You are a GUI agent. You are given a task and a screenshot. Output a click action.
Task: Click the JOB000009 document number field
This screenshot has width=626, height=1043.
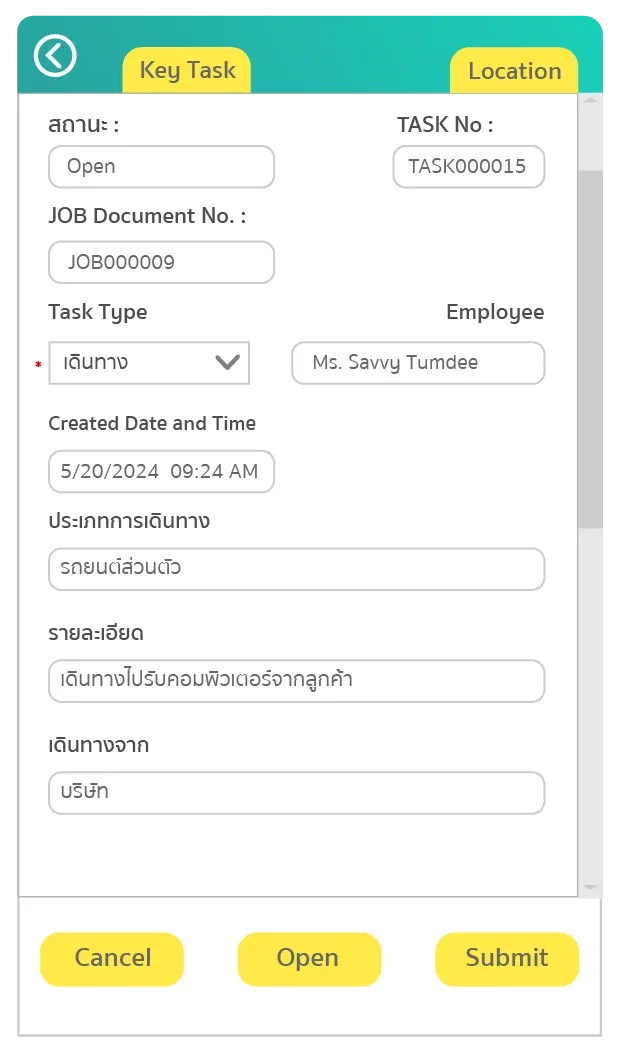161,262
